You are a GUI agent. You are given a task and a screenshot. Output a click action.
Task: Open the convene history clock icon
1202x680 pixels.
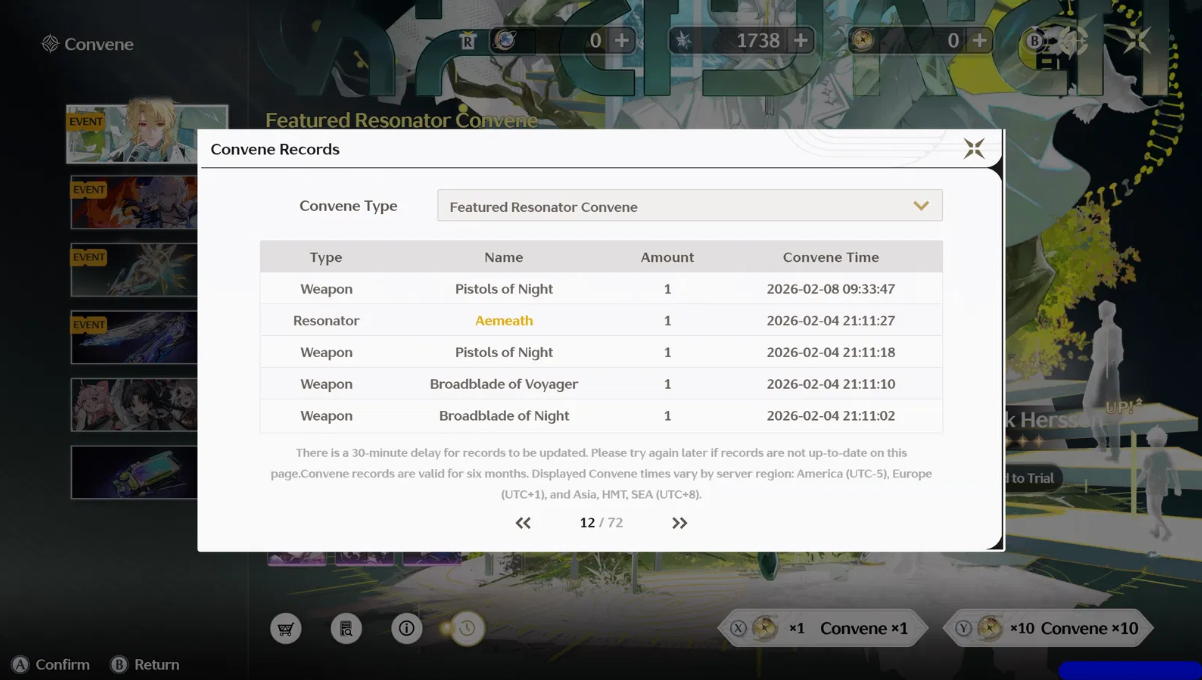click(466, 628)
